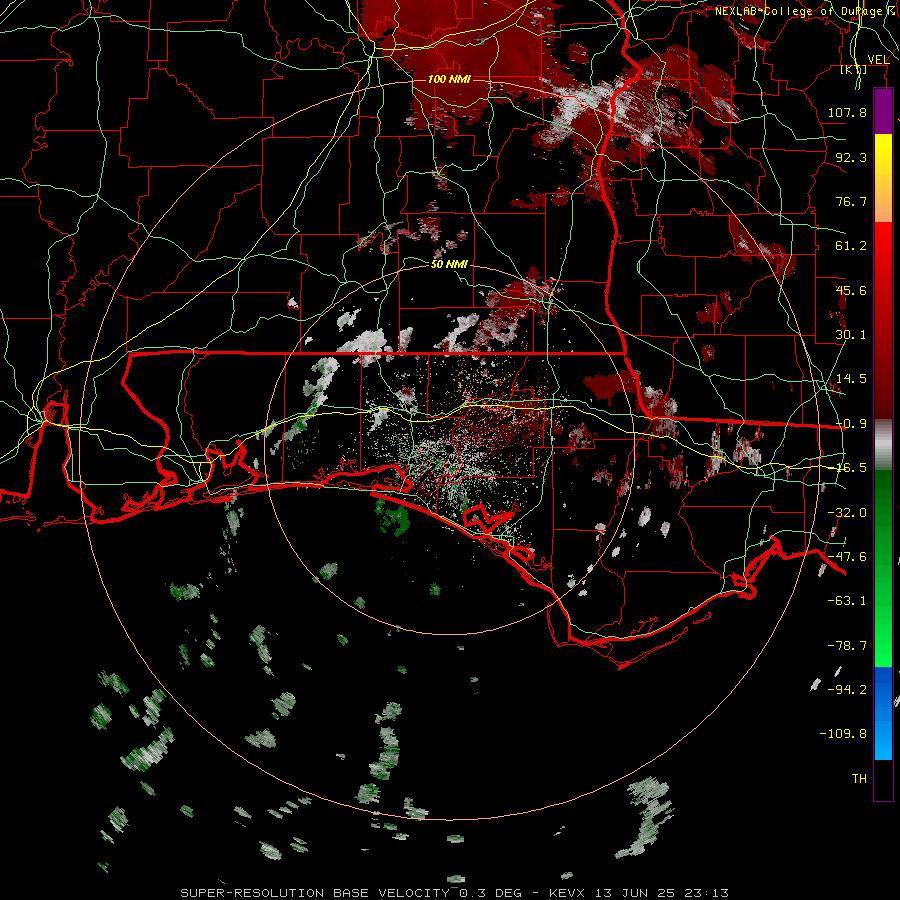Click the 92.3 velocity scale value
900x900 pixels.
click(851, 157)
